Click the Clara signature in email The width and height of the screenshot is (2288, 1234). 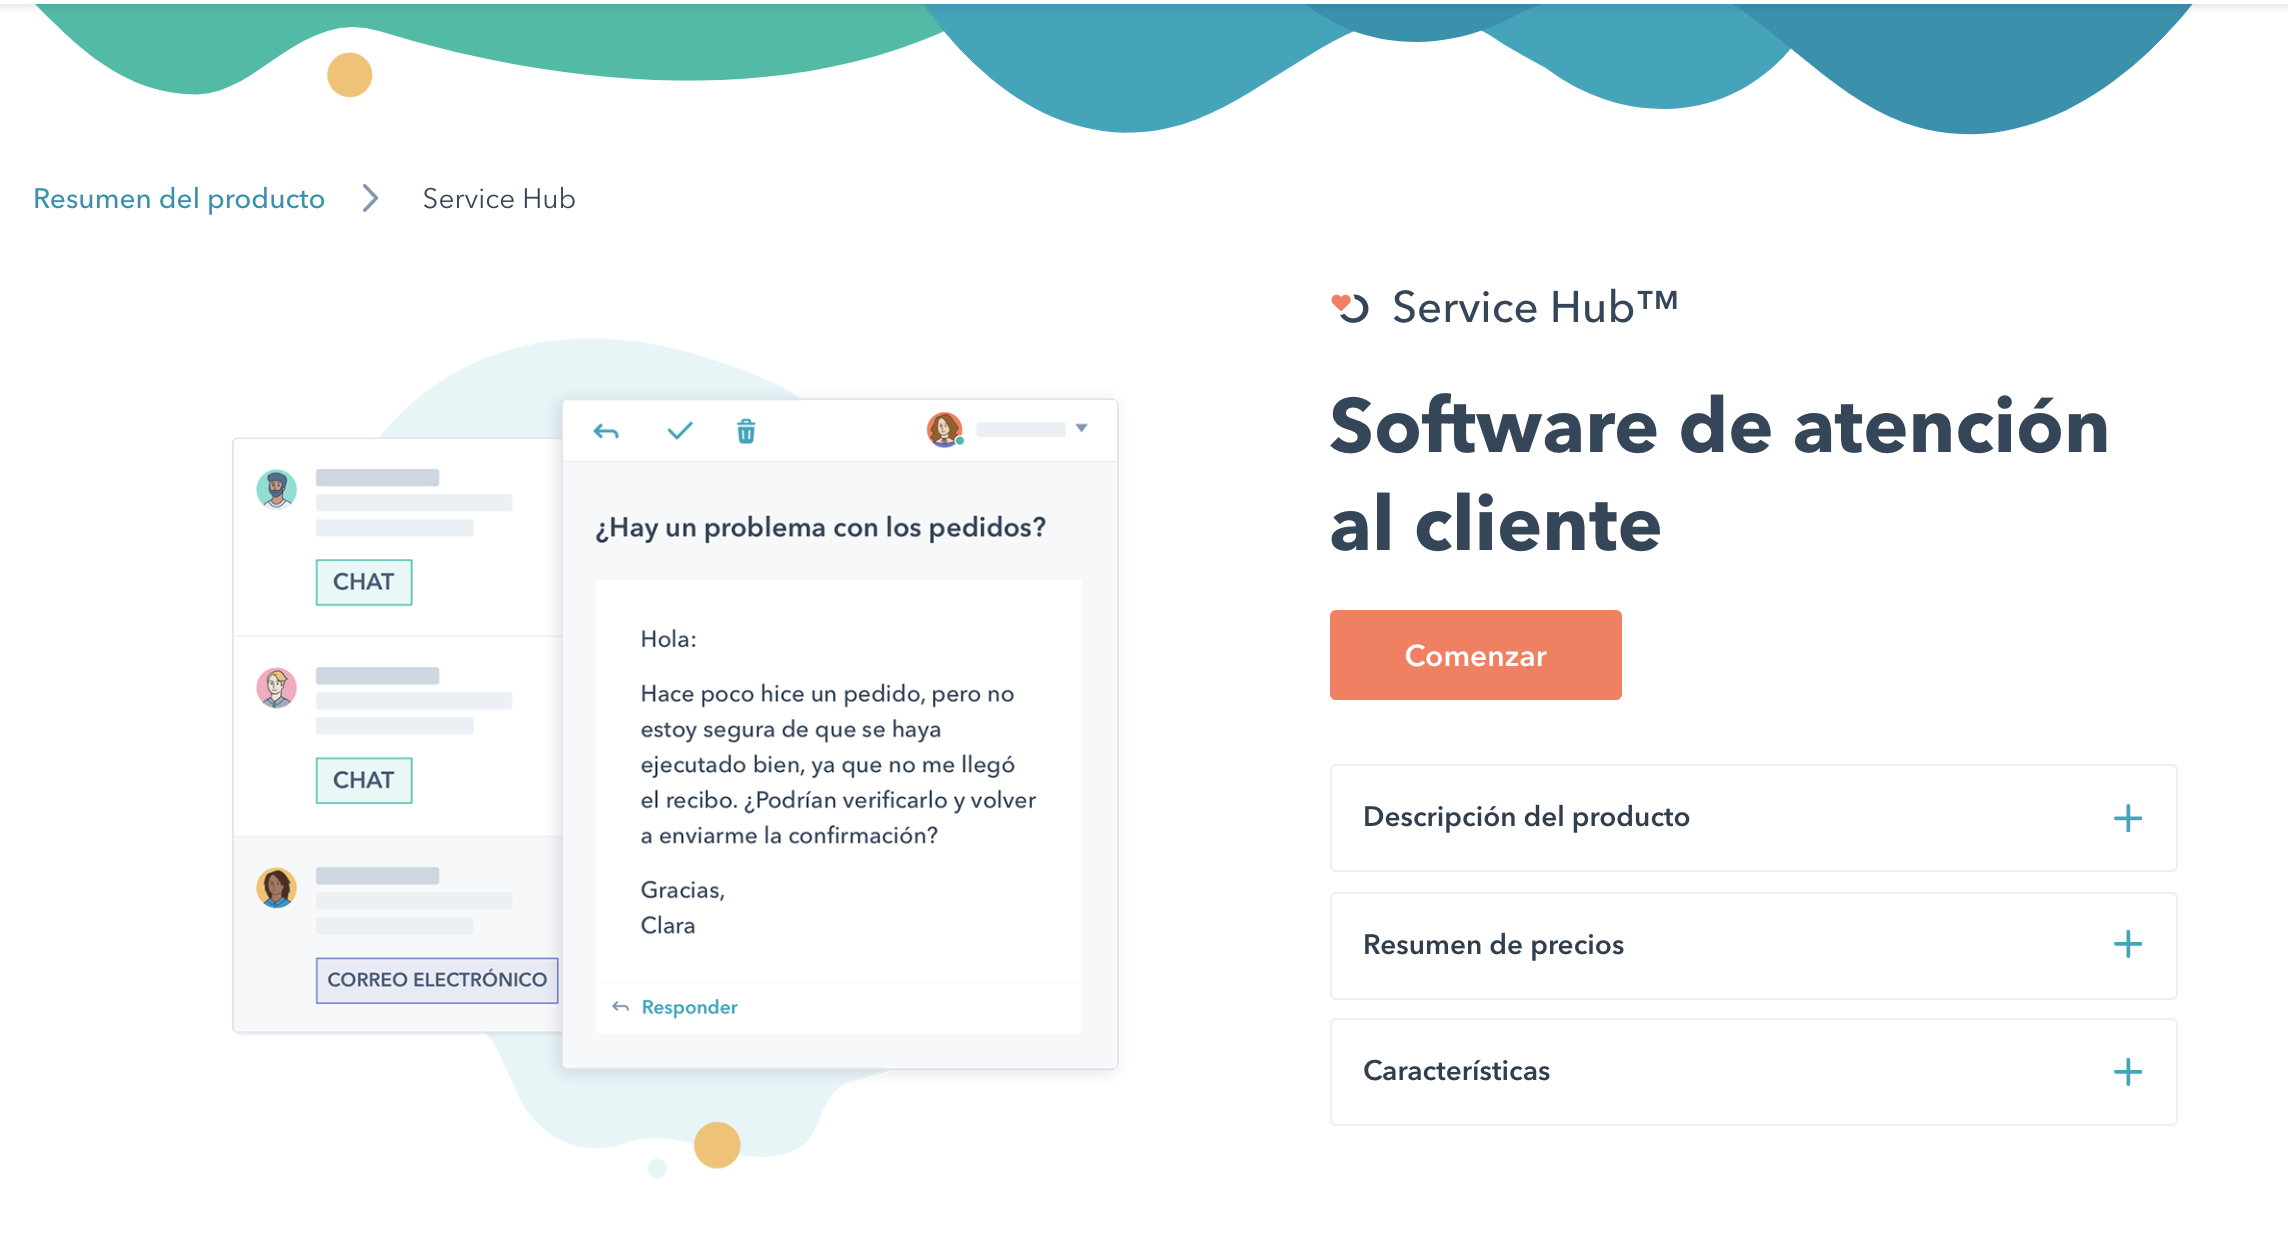click(668, 925)
